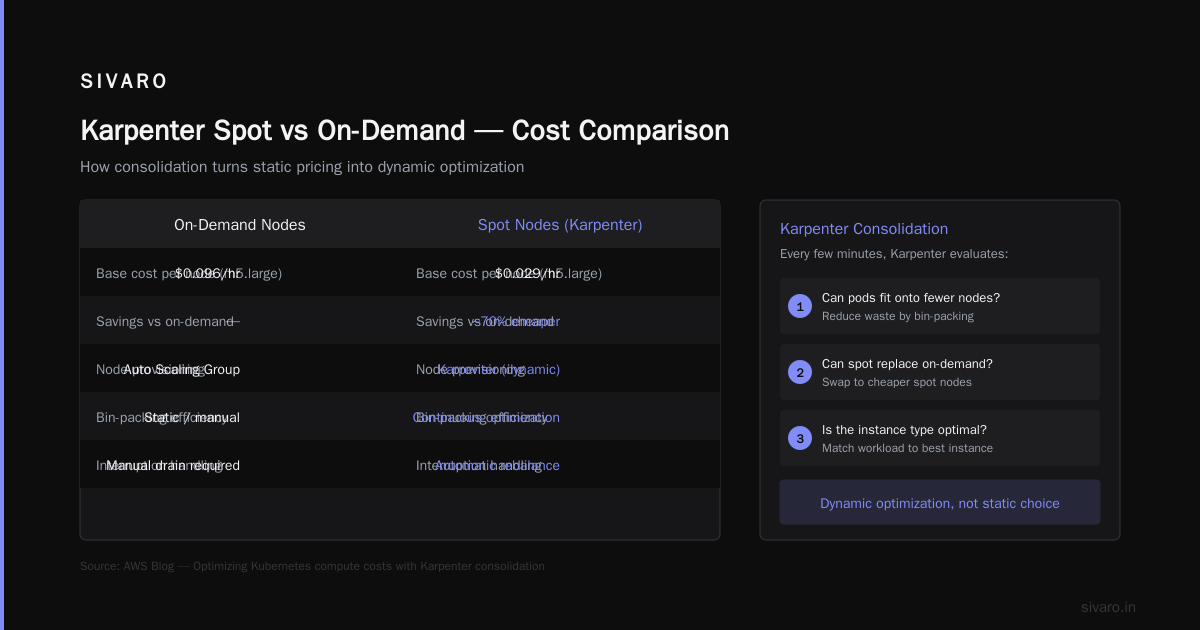The height and width of the screenshot is (630, 1200).
Task: Click 'Every few minutes, Karpenter evaluates' text
Action: [x=894, y=254]
